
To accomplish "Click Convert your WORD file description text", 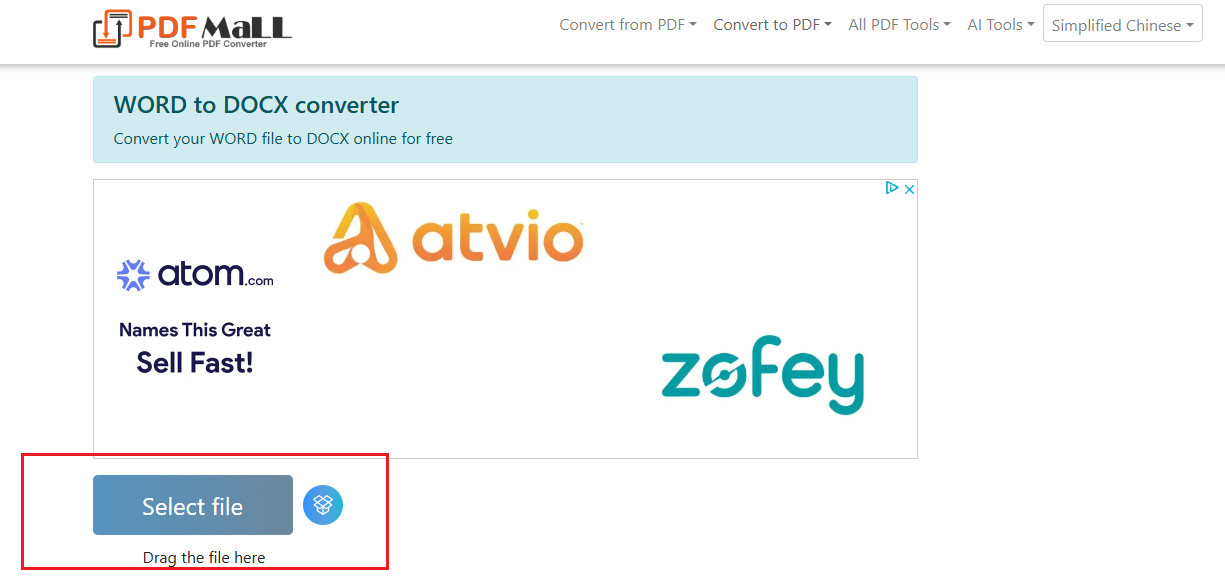I will click(x=283, y=139).
